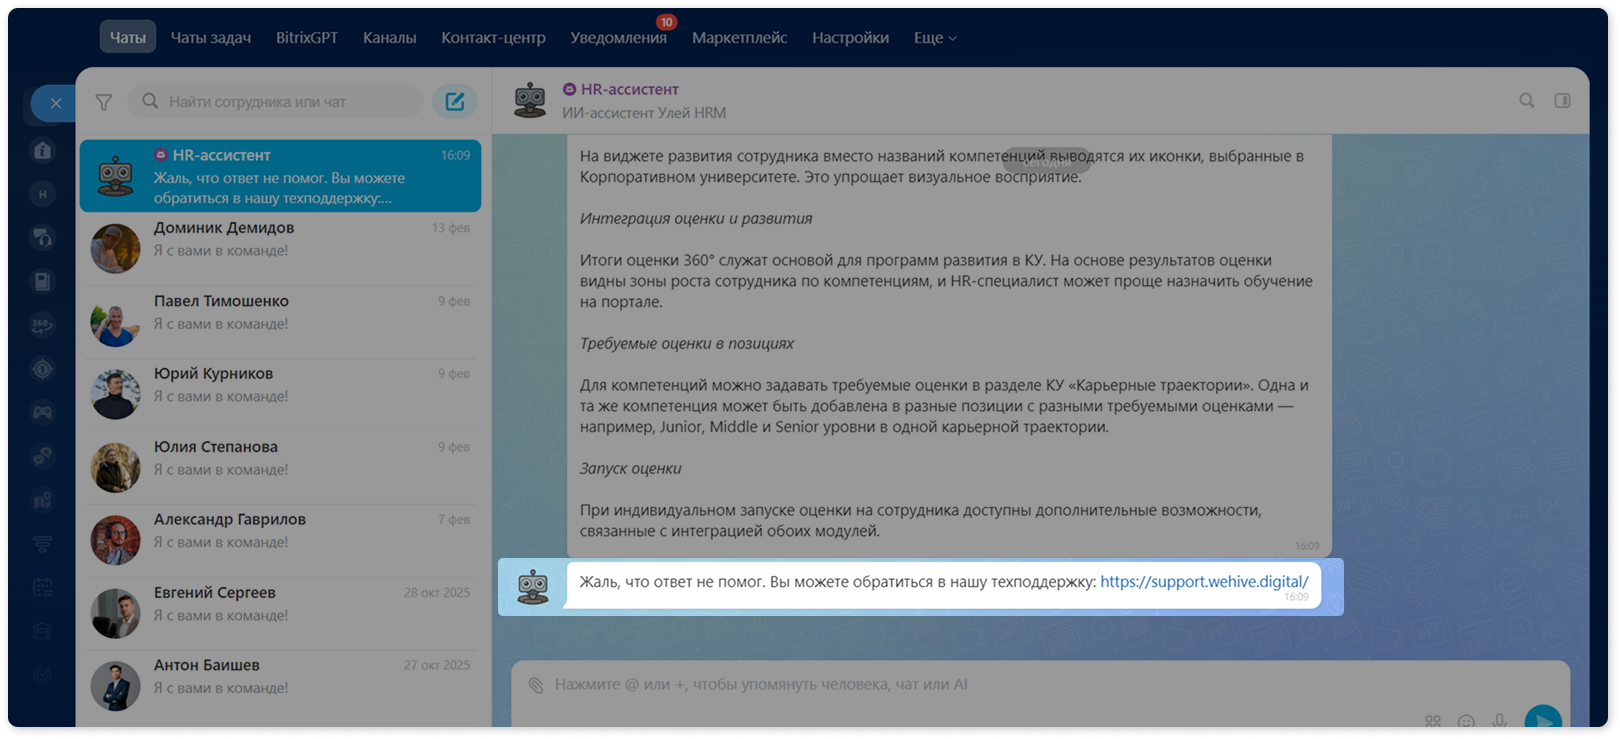
Task: Click the blue send message button
Action: point(1543,717)
